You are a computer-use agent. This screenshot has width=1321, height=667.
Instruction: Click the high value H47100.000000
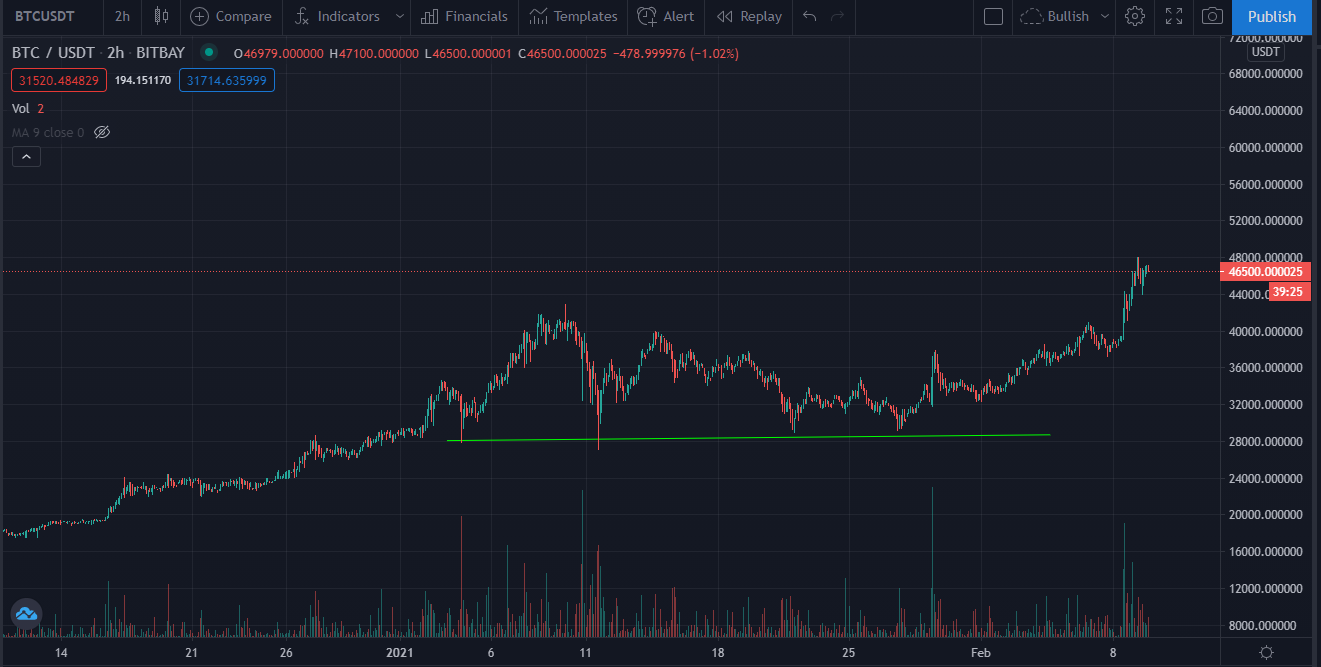[x=374, y=53]
